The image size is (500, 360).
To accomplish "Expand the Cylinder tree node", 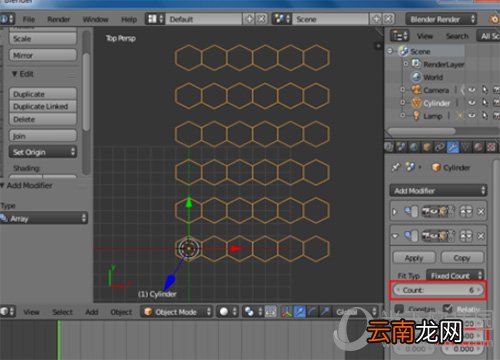I will click(403, 103).
